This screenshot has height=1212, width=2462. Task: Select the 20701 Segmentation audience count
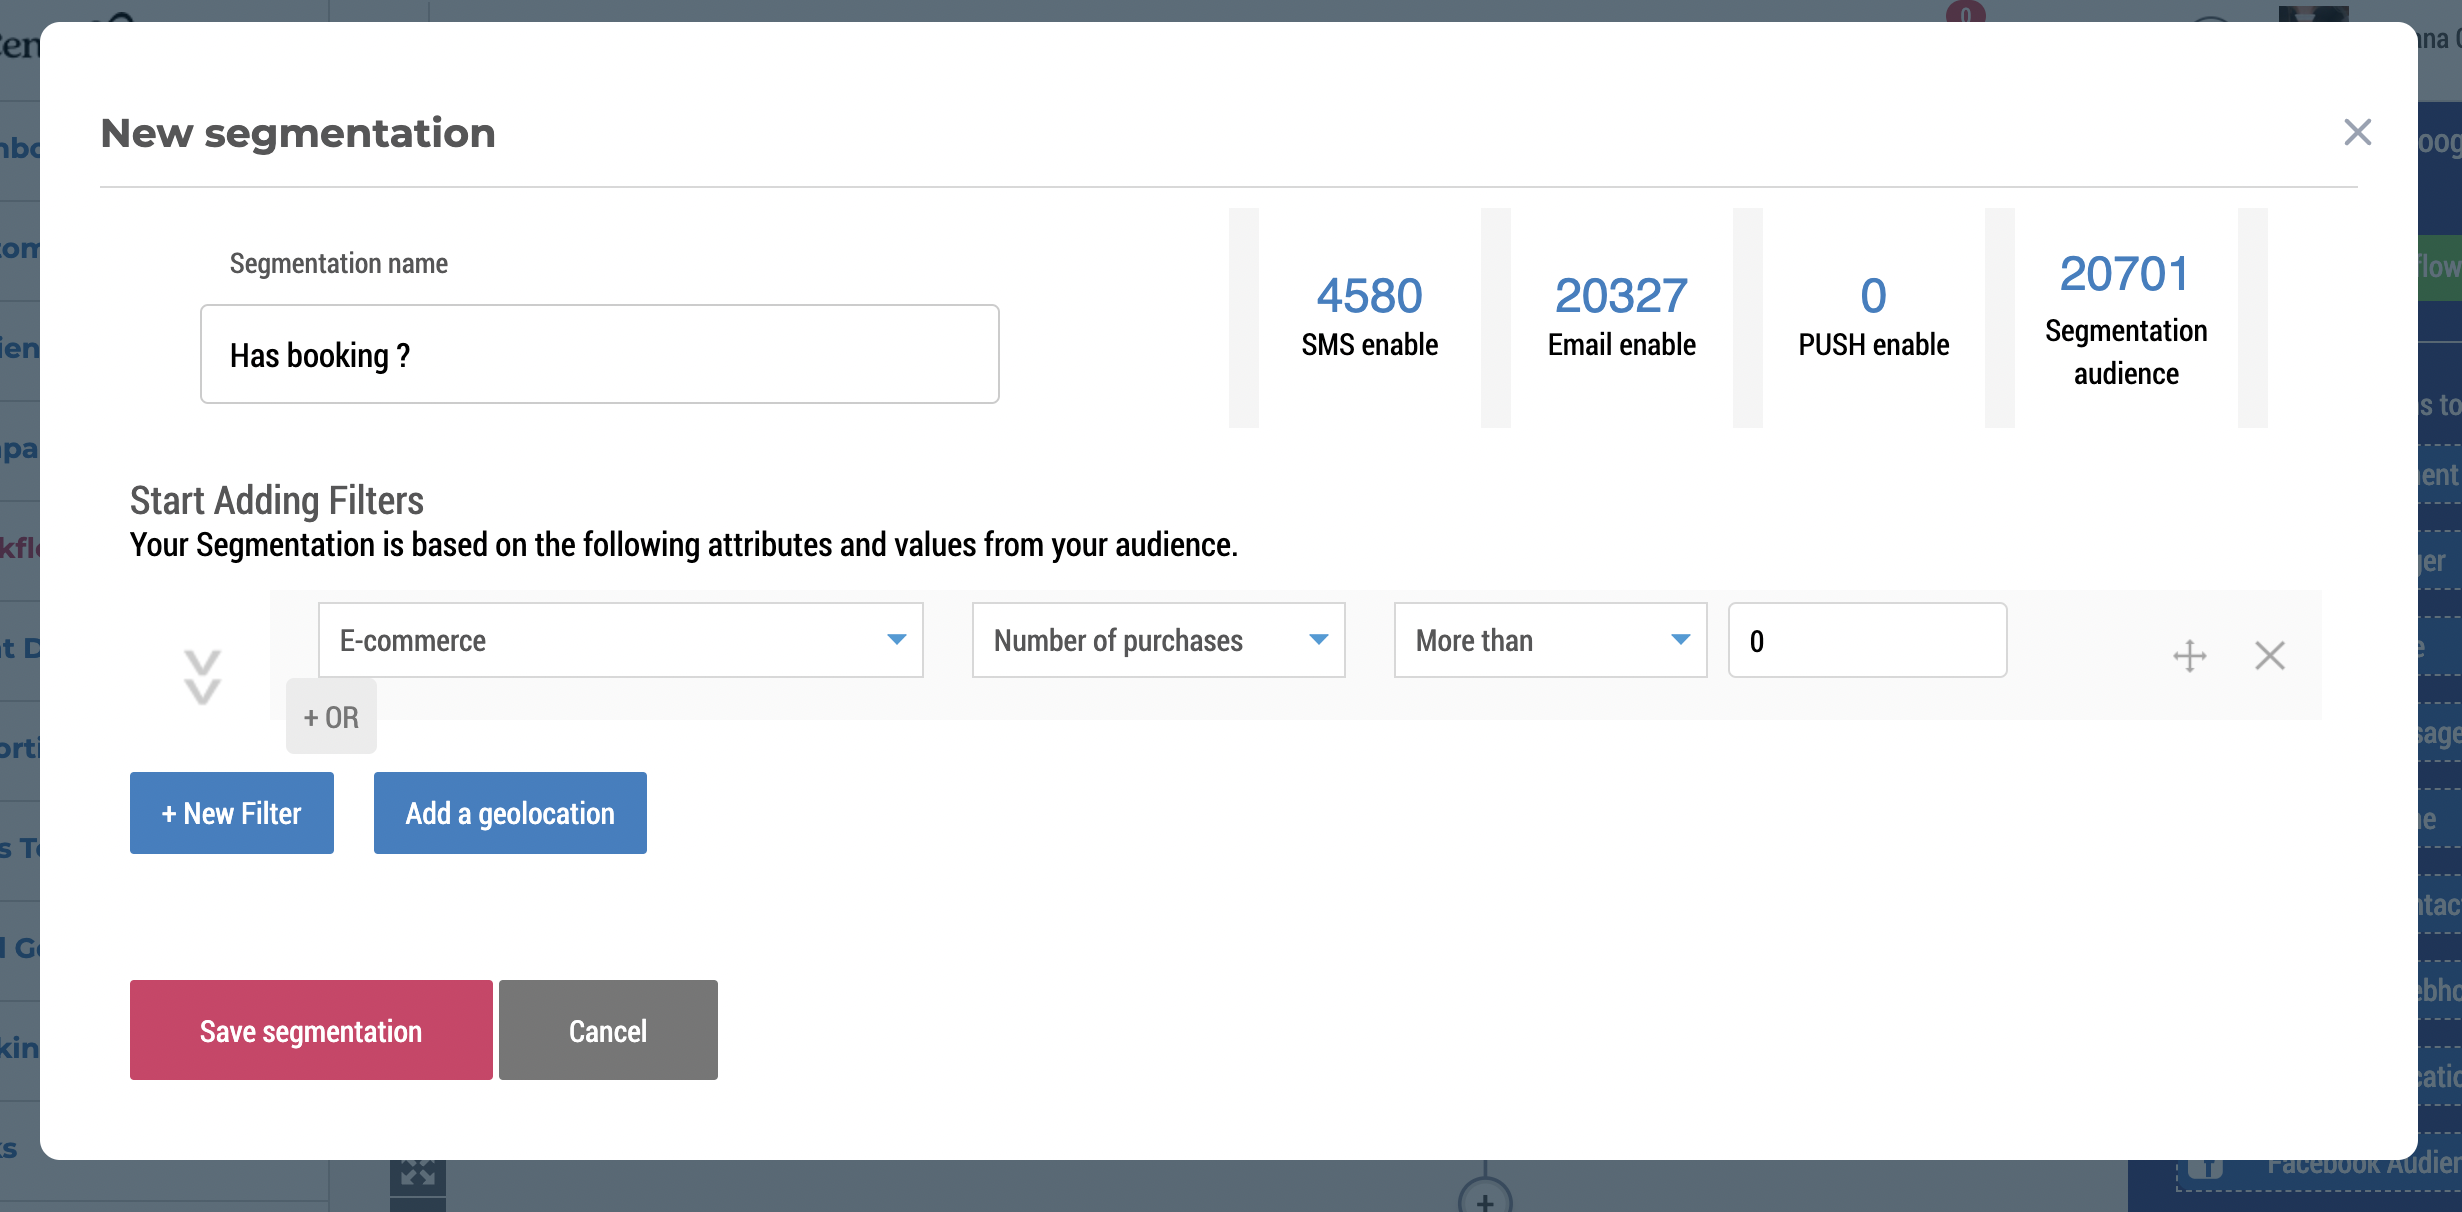[2125, 274]
